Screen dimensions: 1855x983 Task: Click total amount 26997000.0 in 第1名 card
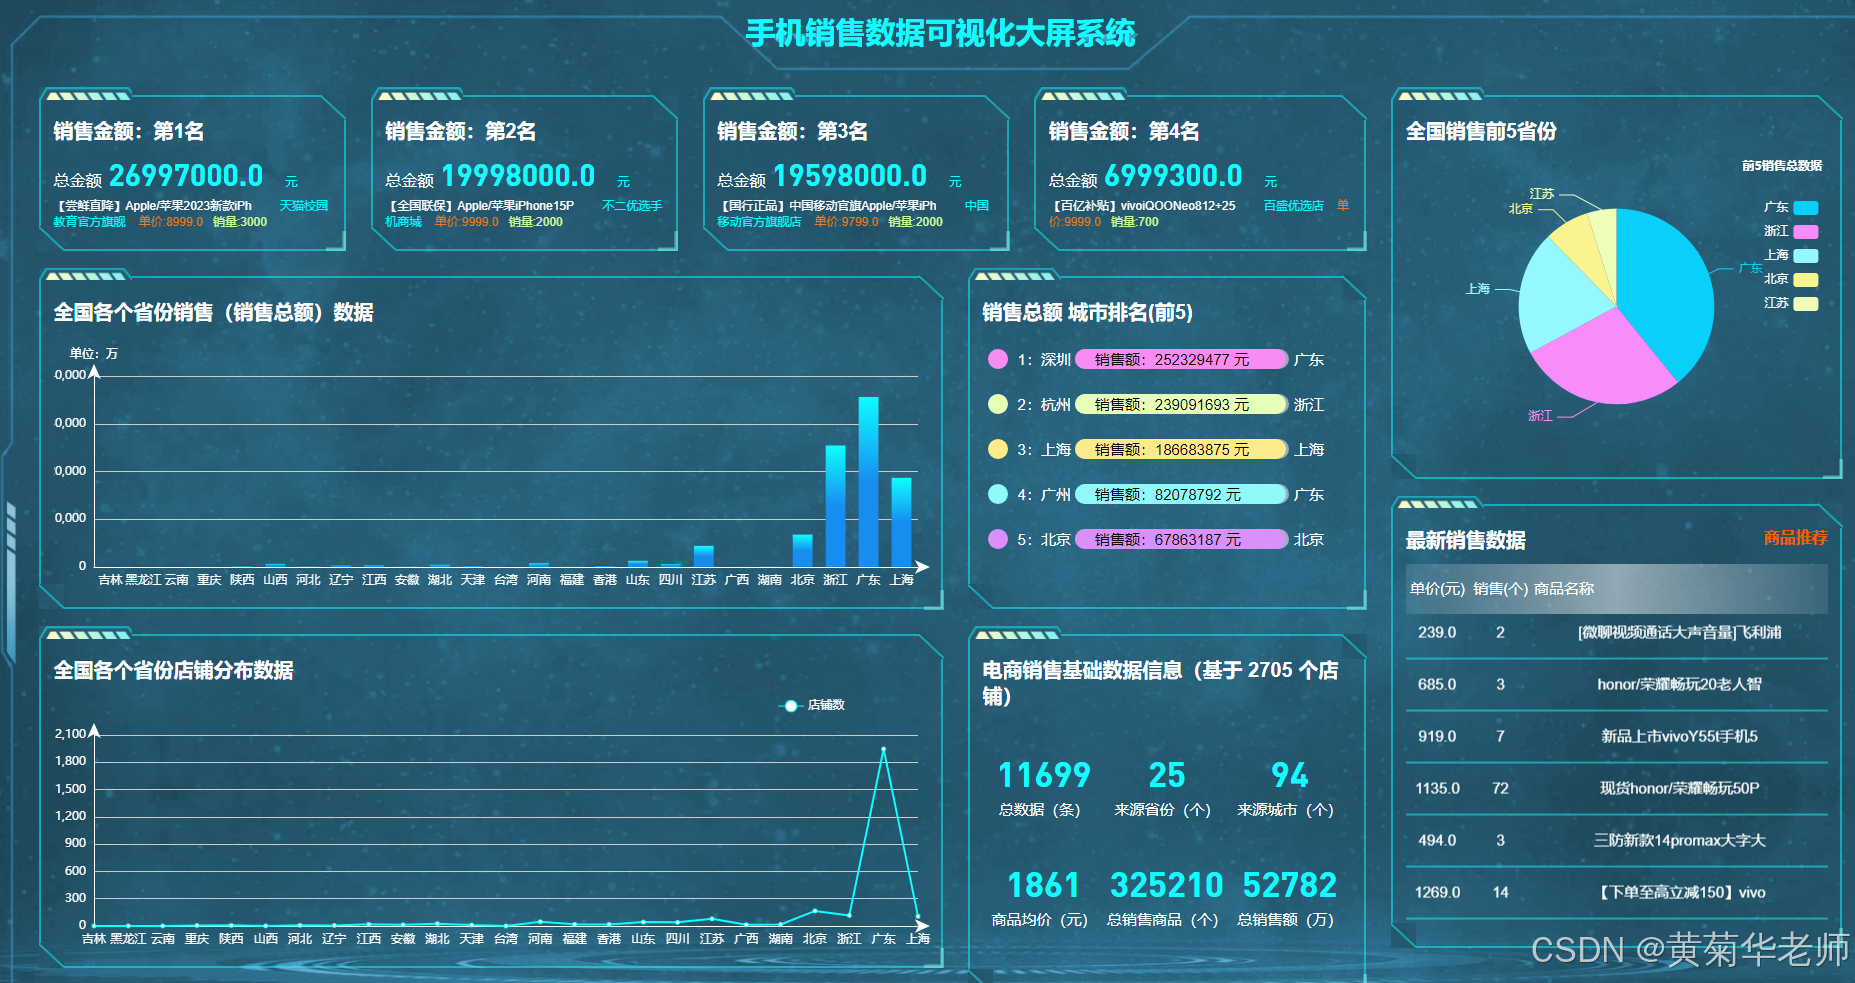point(186,176)
